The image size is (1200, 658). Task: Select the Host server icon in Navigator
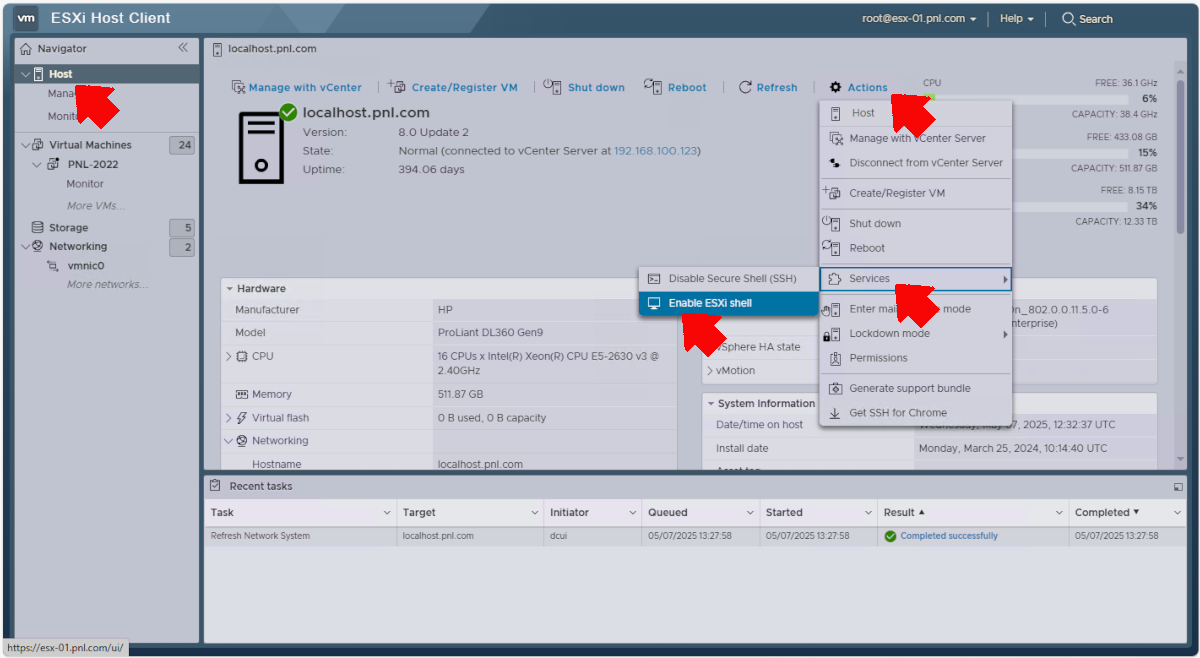[x=38, y=74]
